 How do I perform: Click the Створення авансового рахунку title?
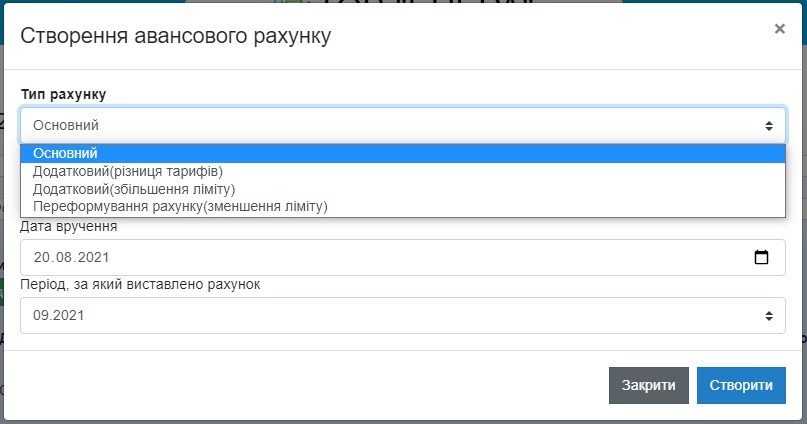point(176,37)
